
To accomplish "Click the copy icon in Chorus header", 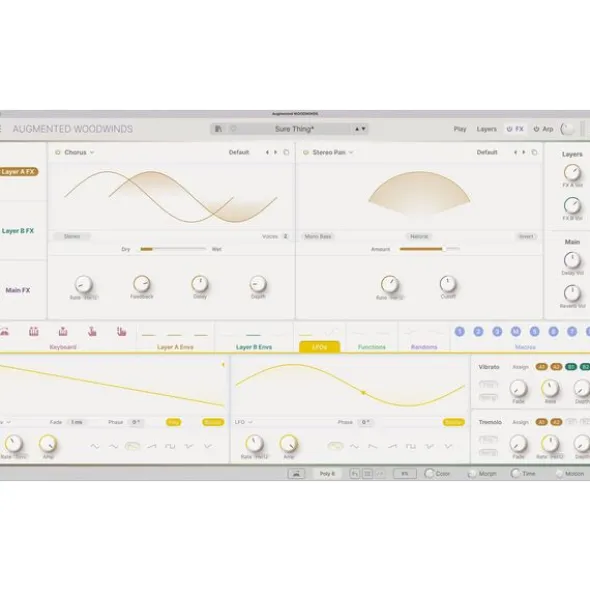I will [286, 152].
